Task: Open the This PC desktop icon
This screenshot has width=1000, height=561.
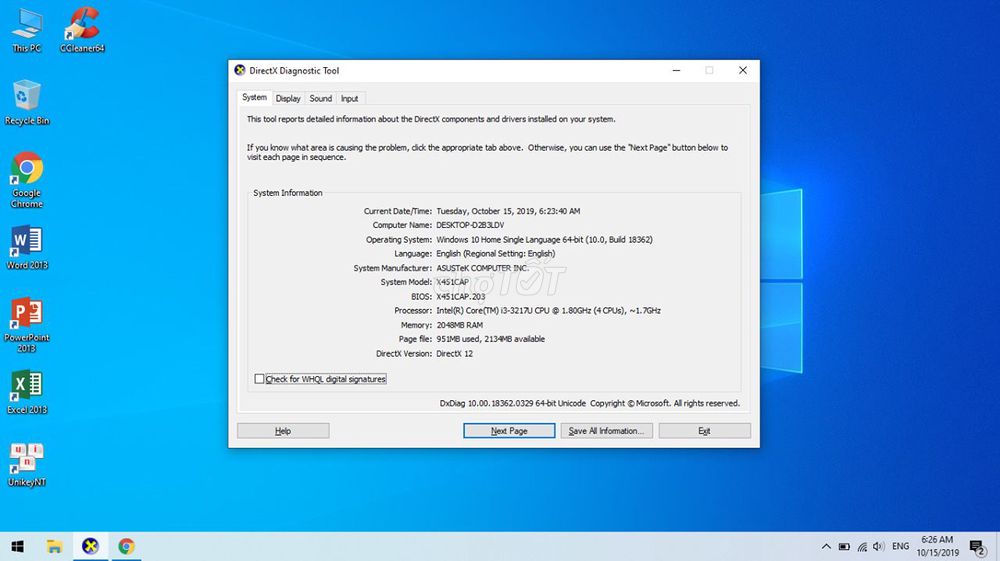Action: (27, 30)
